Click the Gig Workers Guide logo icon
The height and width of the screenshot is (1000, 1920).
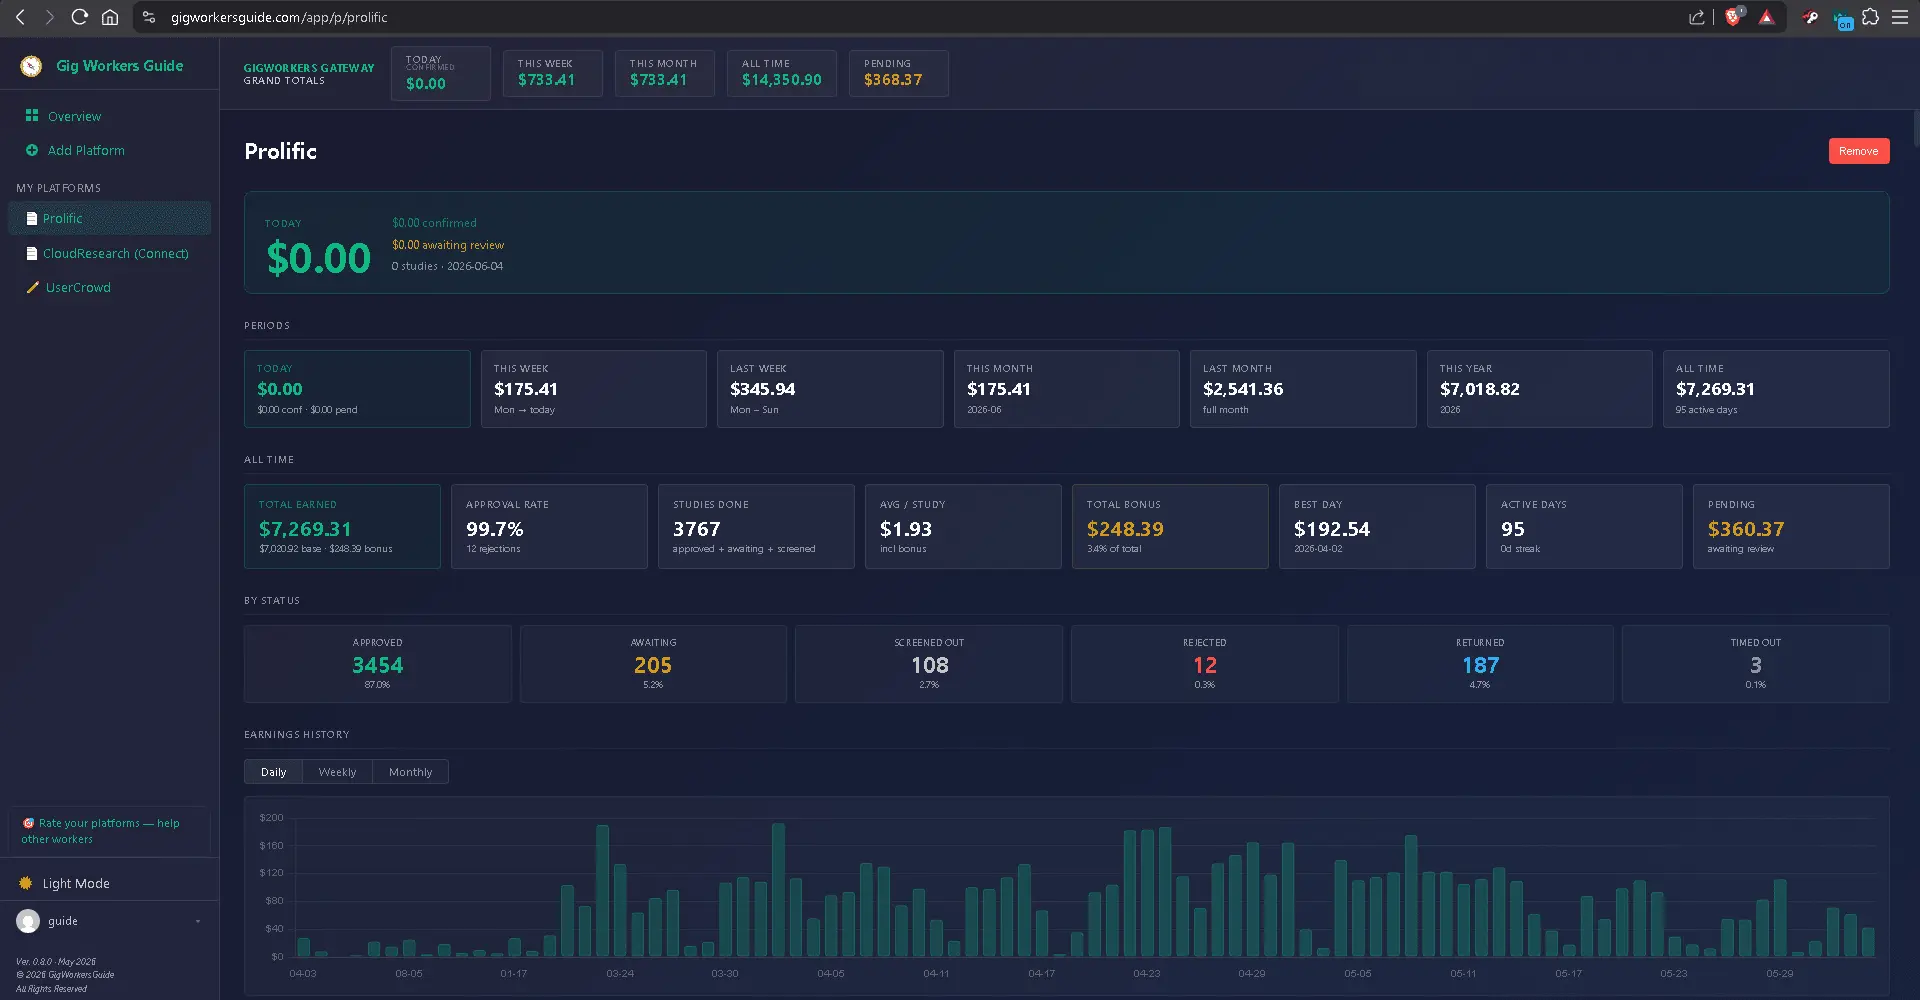pos(31,66)
